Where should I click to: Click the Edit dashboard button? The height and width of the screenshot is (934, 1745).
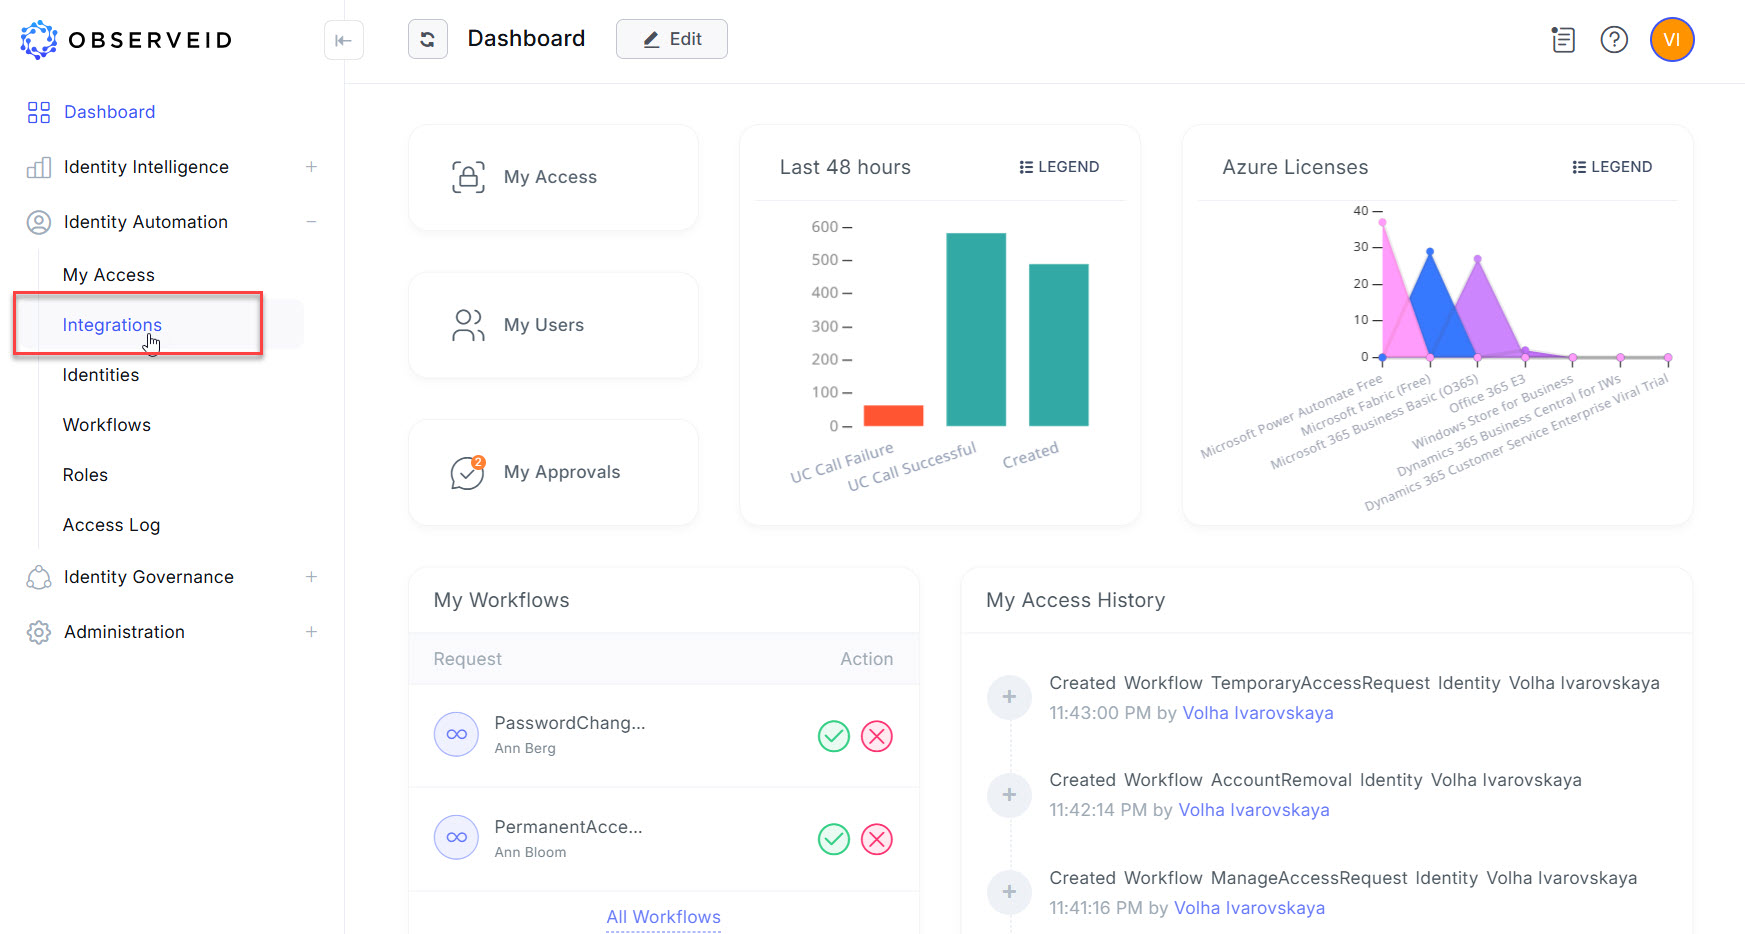point(671,39)
